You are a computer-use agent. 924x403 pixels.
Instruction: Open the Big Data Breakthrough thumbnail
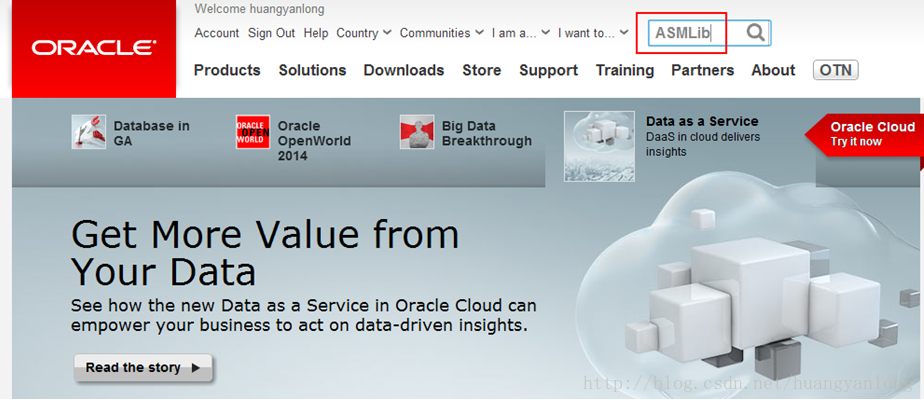(x=417, y=132)
